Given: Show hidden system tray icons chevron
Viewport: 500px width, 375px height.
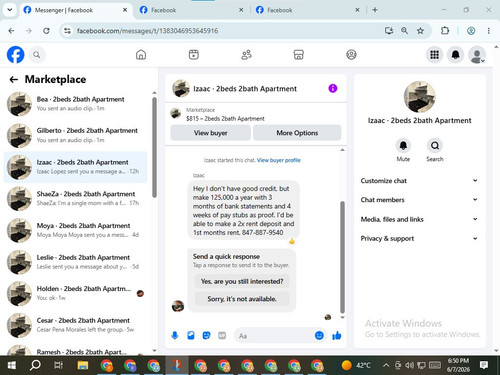Looking at the screenshot, I should (386, 365).
